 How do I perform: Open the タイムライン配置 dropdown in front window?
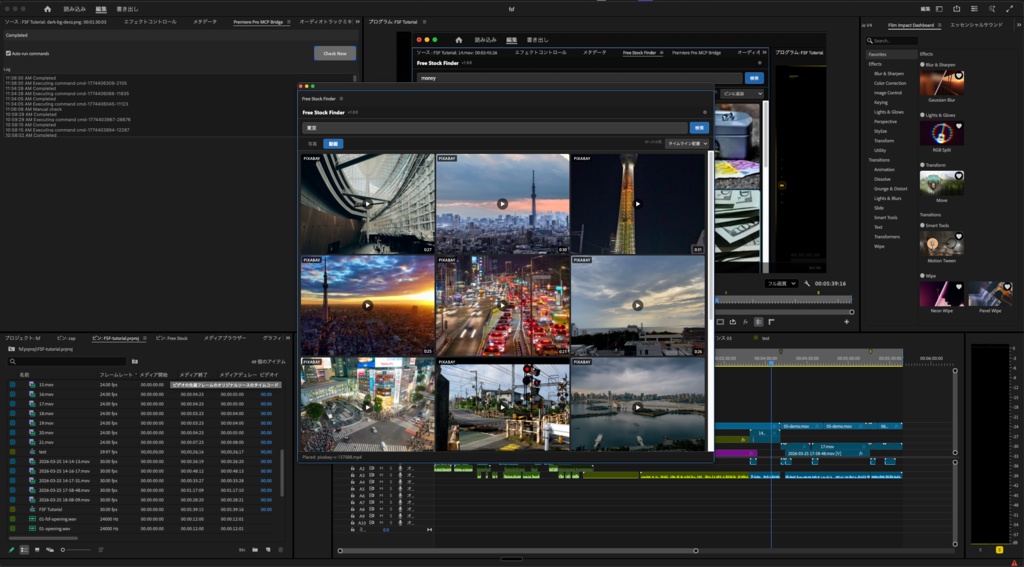click(x=686, y=144)
